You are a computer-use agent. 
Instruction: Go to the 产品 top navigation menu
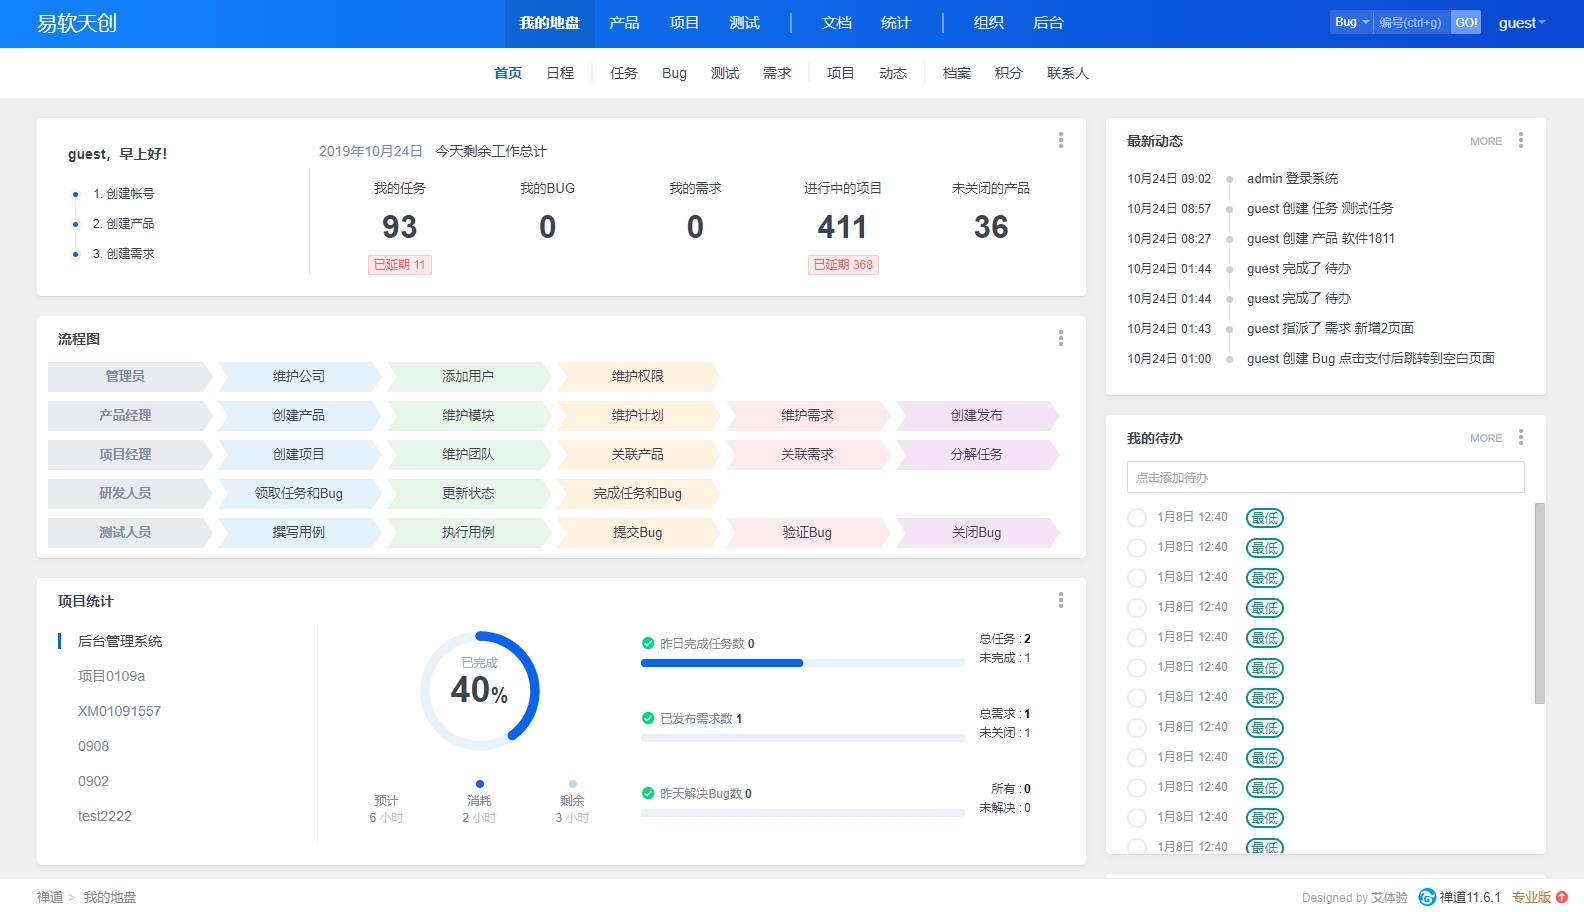[624, 23]
